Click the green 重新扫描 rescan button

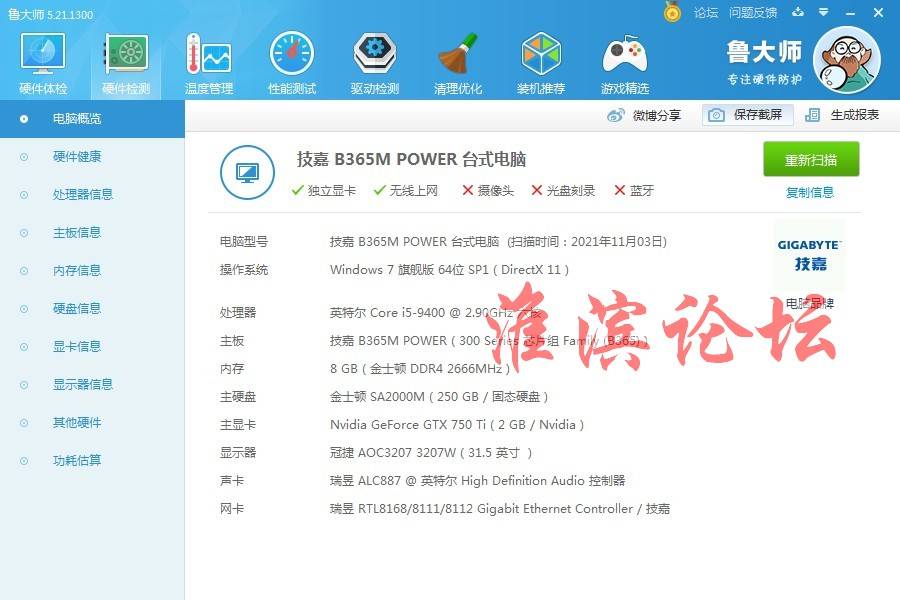coord(811,159)
